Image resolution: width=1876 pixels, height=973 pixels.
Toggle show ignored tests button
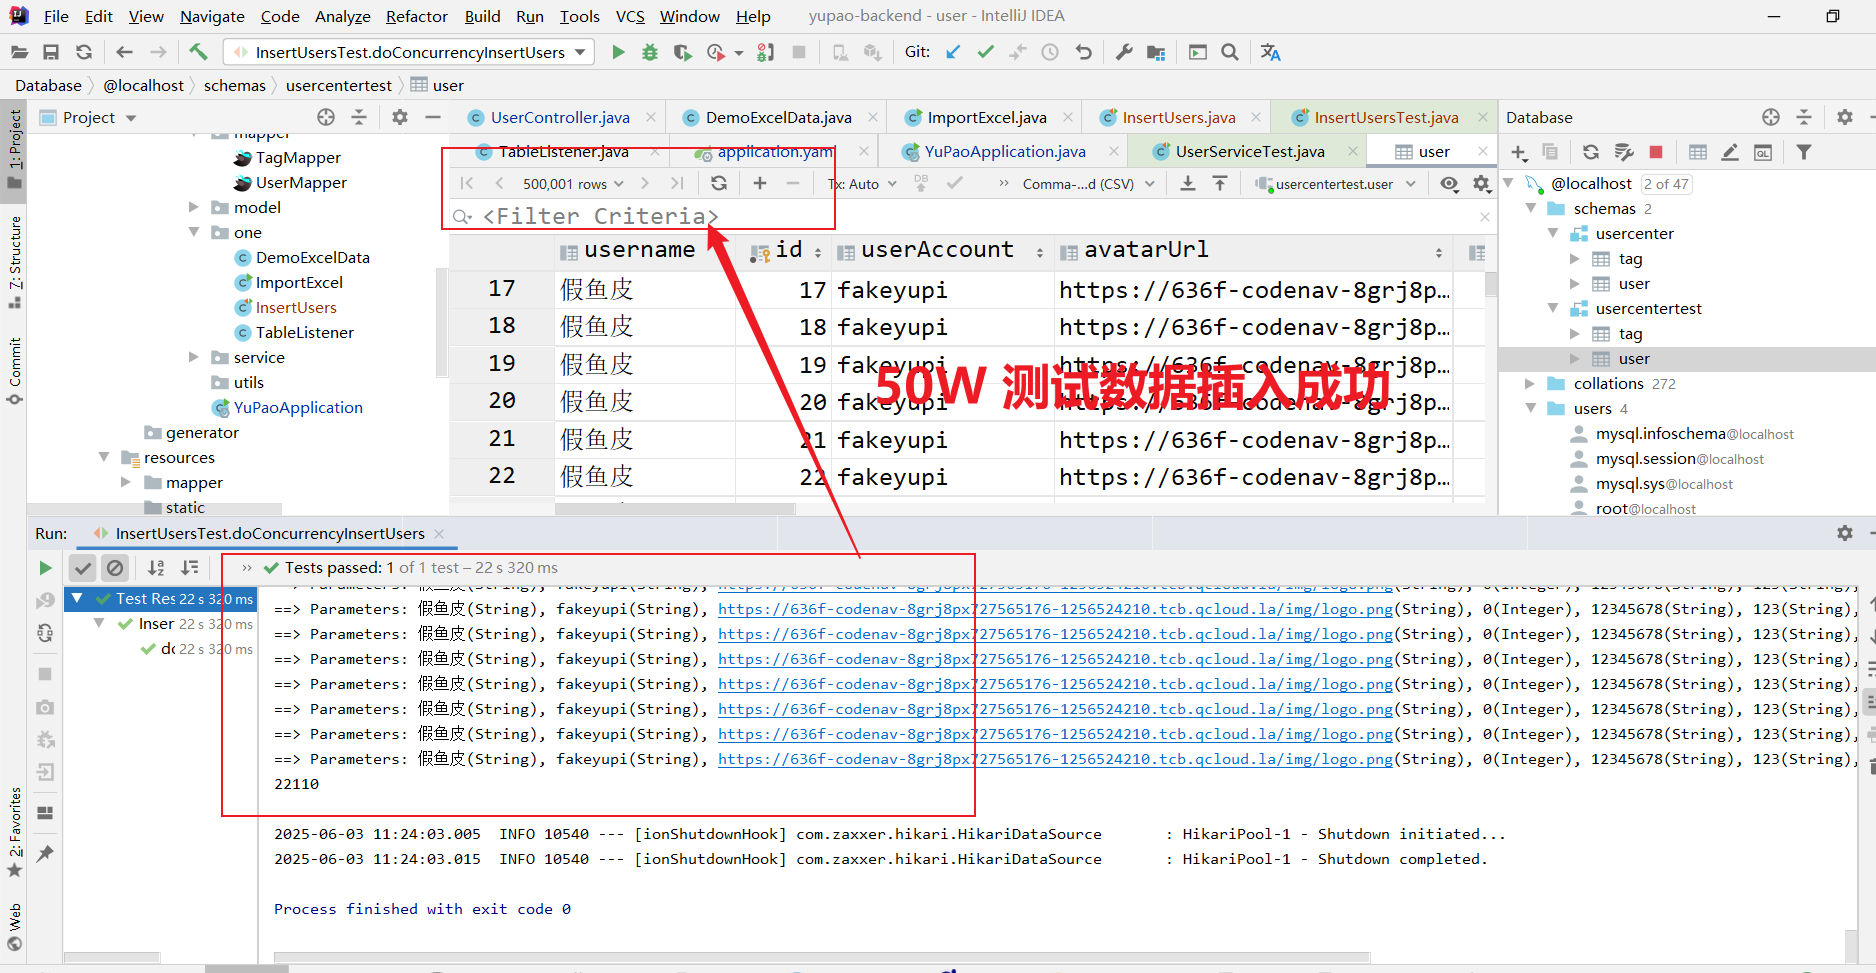(x=116, y=568)
